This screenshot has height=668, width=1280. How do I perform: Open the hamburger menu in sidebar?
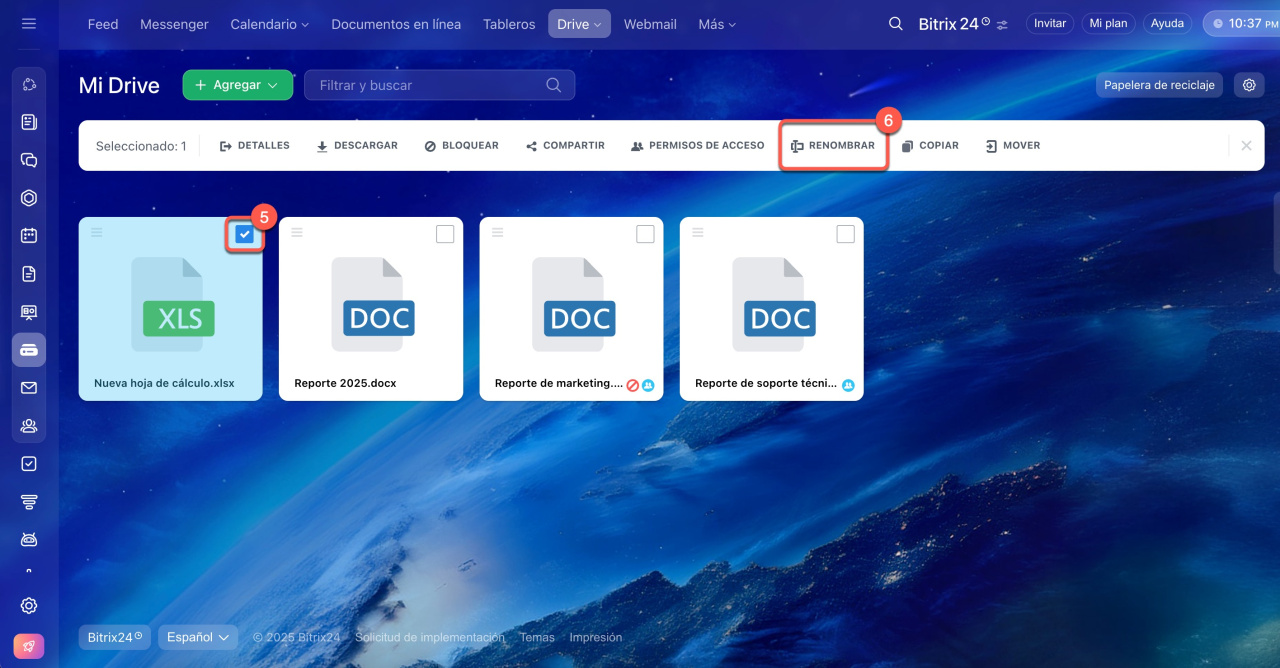tap(29, 24)
